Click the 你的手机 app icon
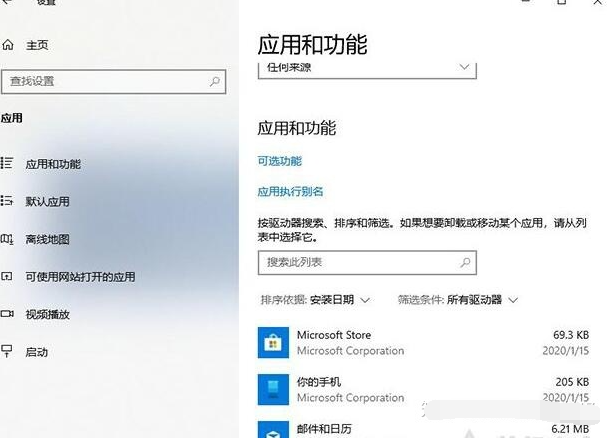 [273, 390]
